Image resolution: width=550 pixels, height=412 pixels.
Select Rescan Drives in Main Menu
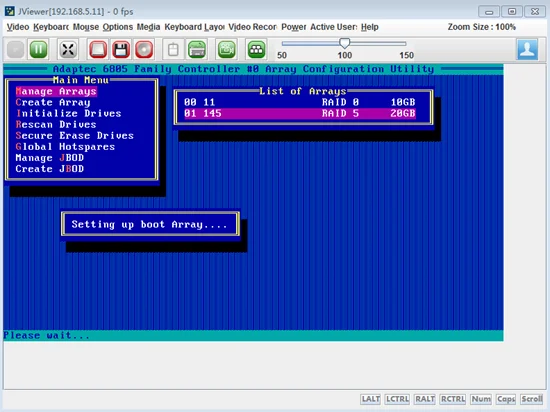pos(56,124)
